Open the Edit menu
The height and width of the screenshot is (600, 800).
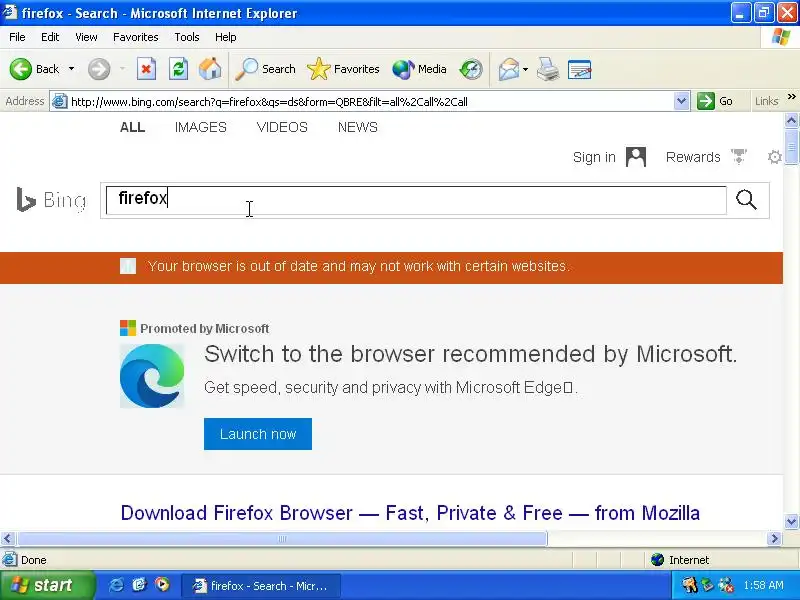click(50, 37)
